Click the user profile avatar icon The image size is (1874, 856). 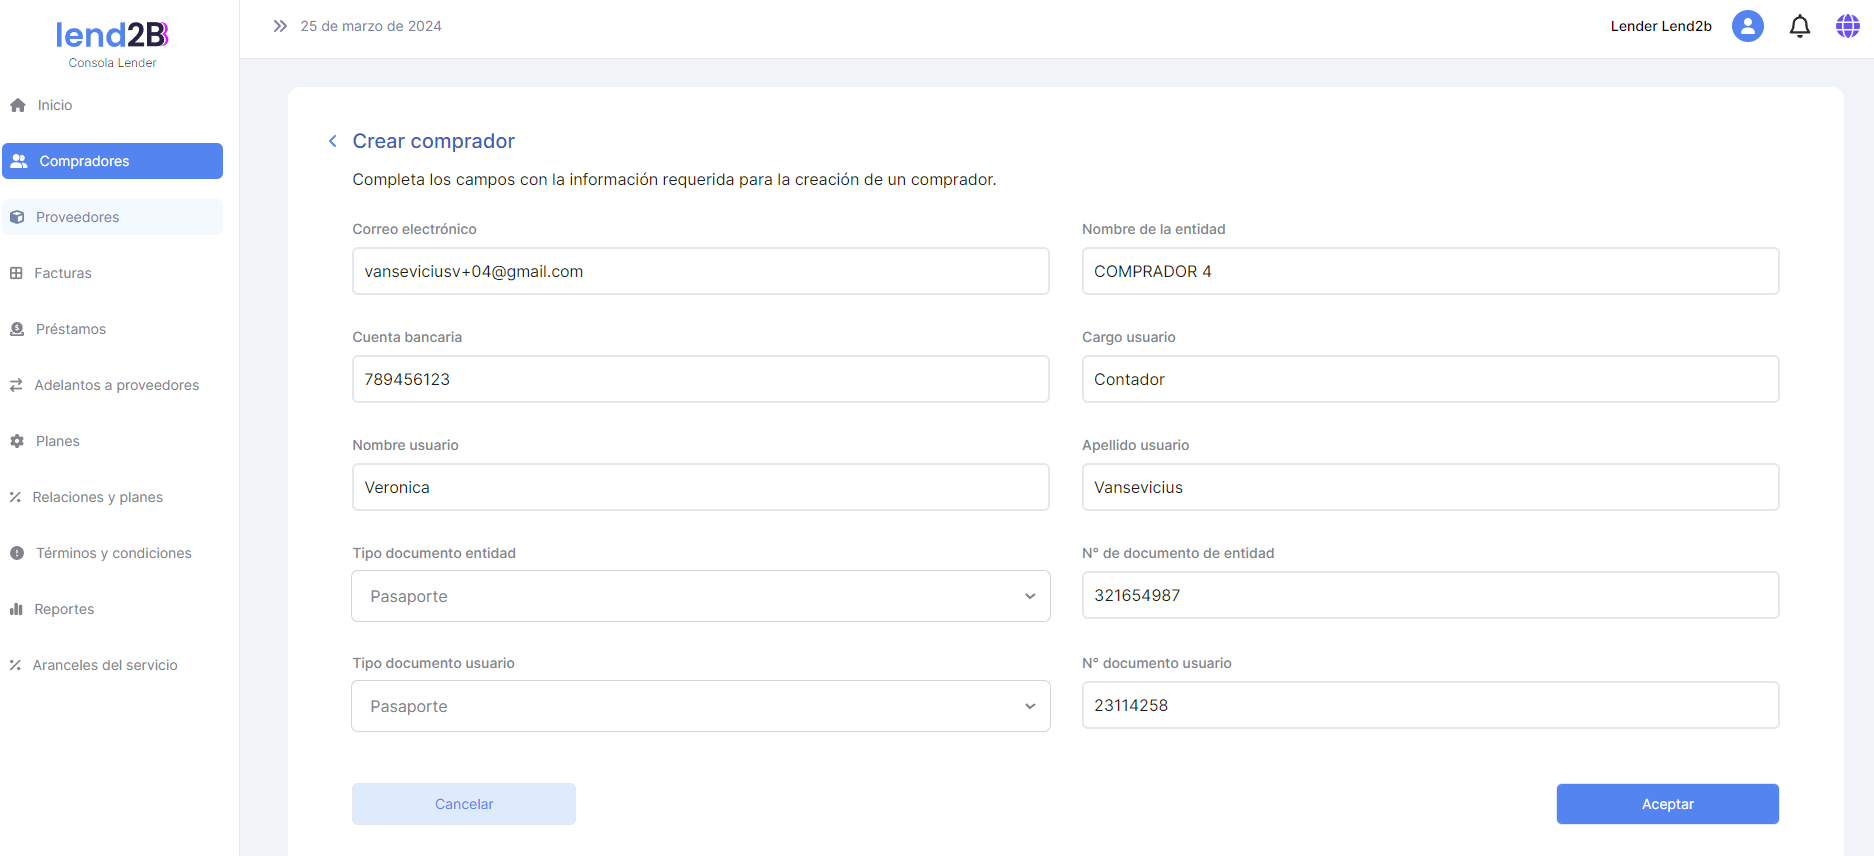[1747, 26]
